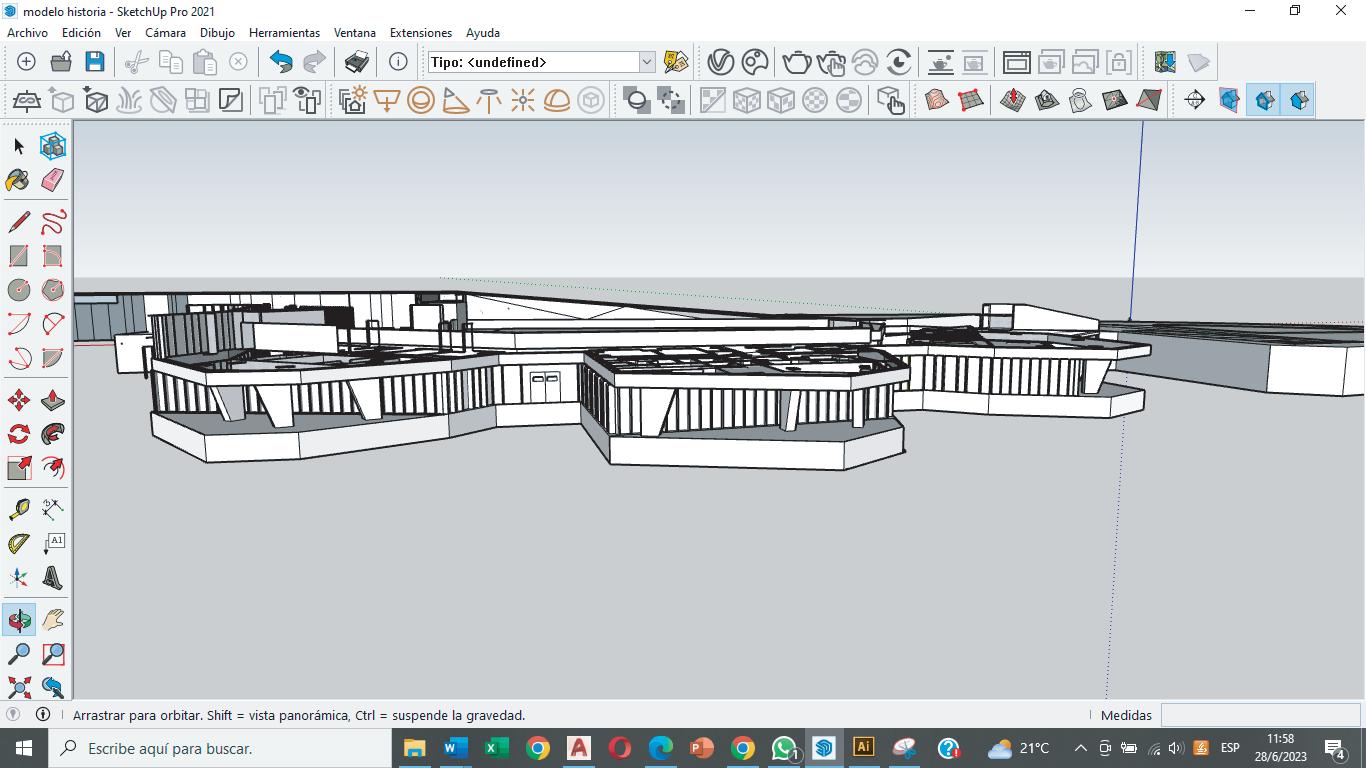Click the Medidas input box
The height and width of the screenshot is (768, 1366).
1259,715
